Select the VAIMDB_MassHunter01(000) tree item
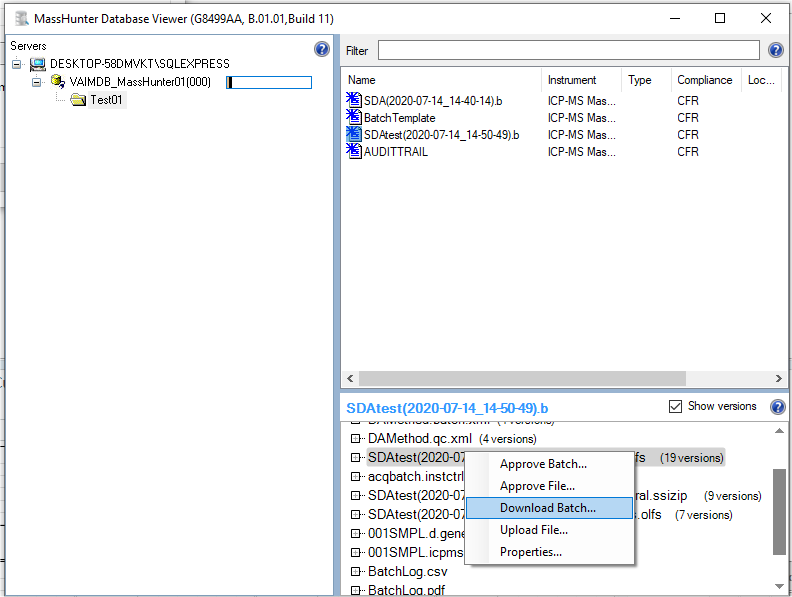 (140, 82)
